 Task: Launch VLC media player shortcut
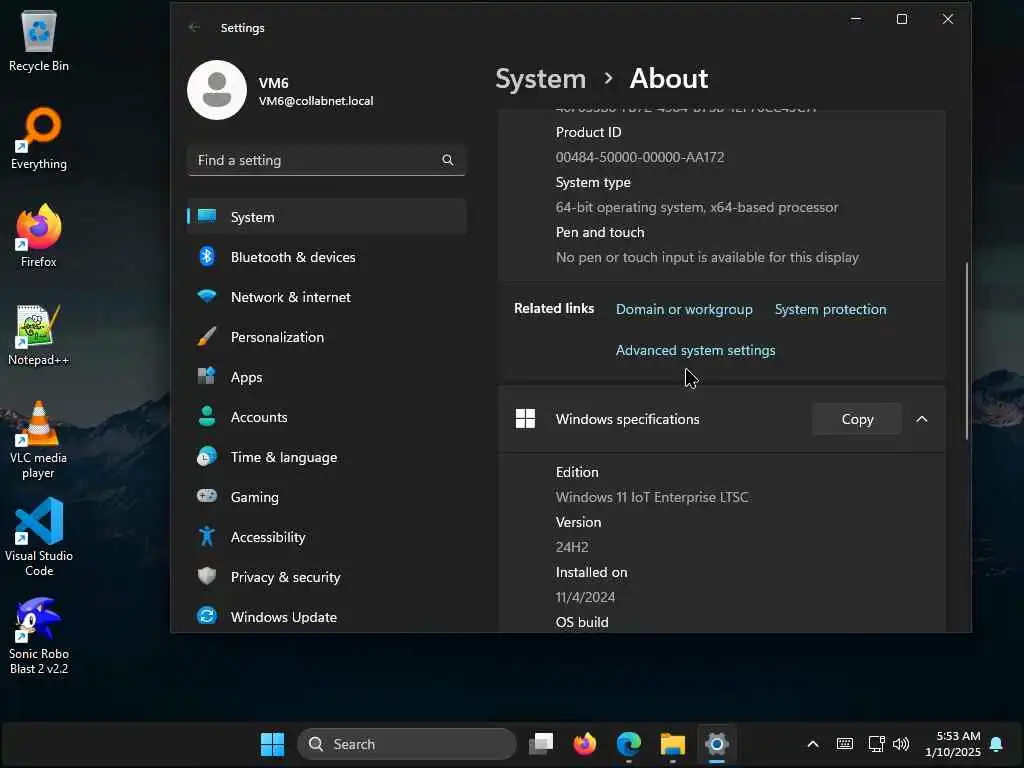39,440
